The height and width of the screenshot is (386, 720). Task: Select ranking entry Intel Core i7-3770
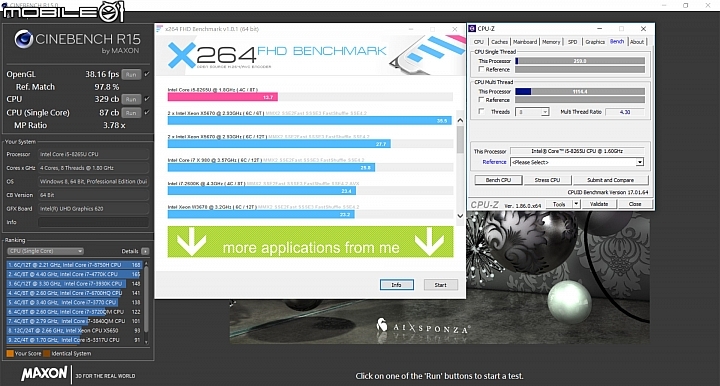click(74, 302)
